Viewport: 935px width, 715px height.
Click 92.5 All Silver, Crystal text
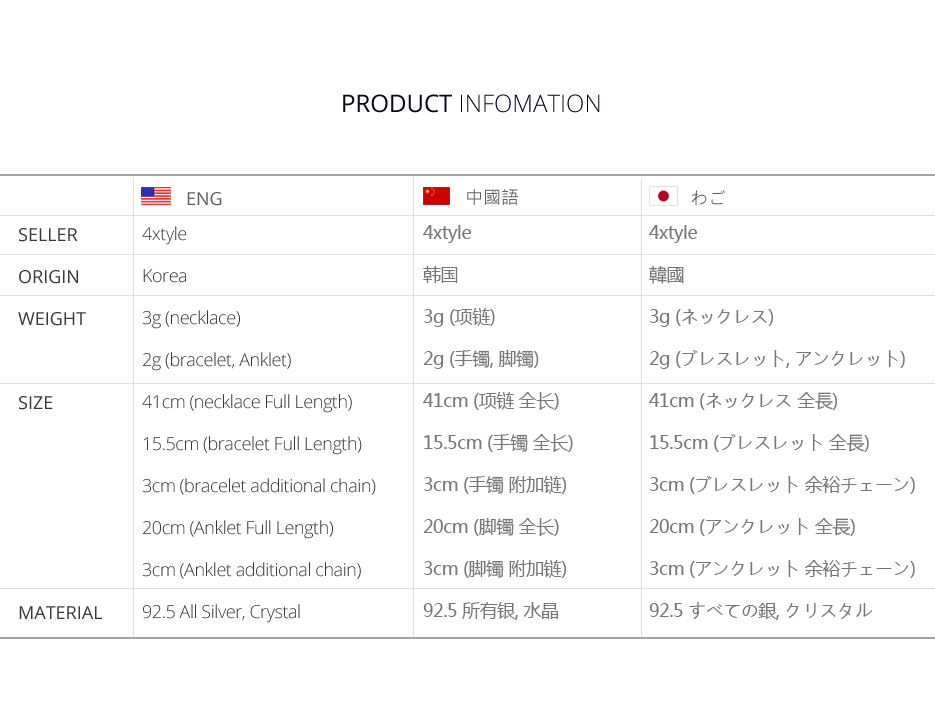click(x=221, y=612)
